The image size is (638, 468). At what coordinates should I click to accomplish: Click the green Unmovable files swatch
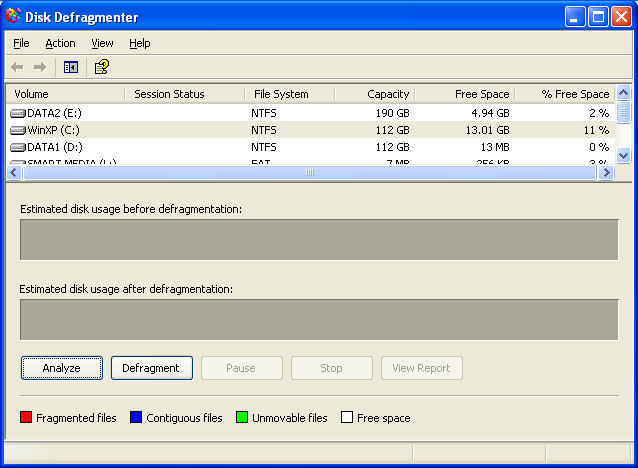242,417
